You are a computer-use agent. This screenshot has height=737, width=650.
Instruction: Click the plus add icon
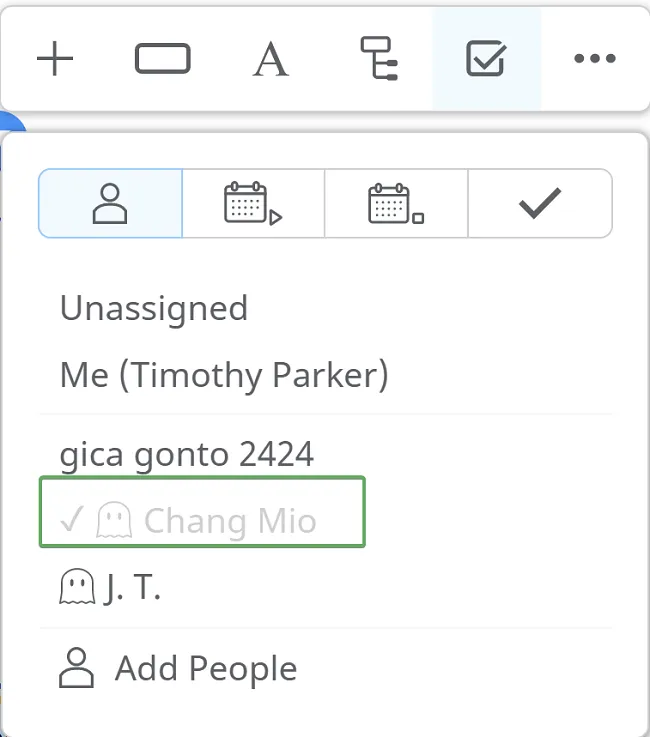coord(55,60)
